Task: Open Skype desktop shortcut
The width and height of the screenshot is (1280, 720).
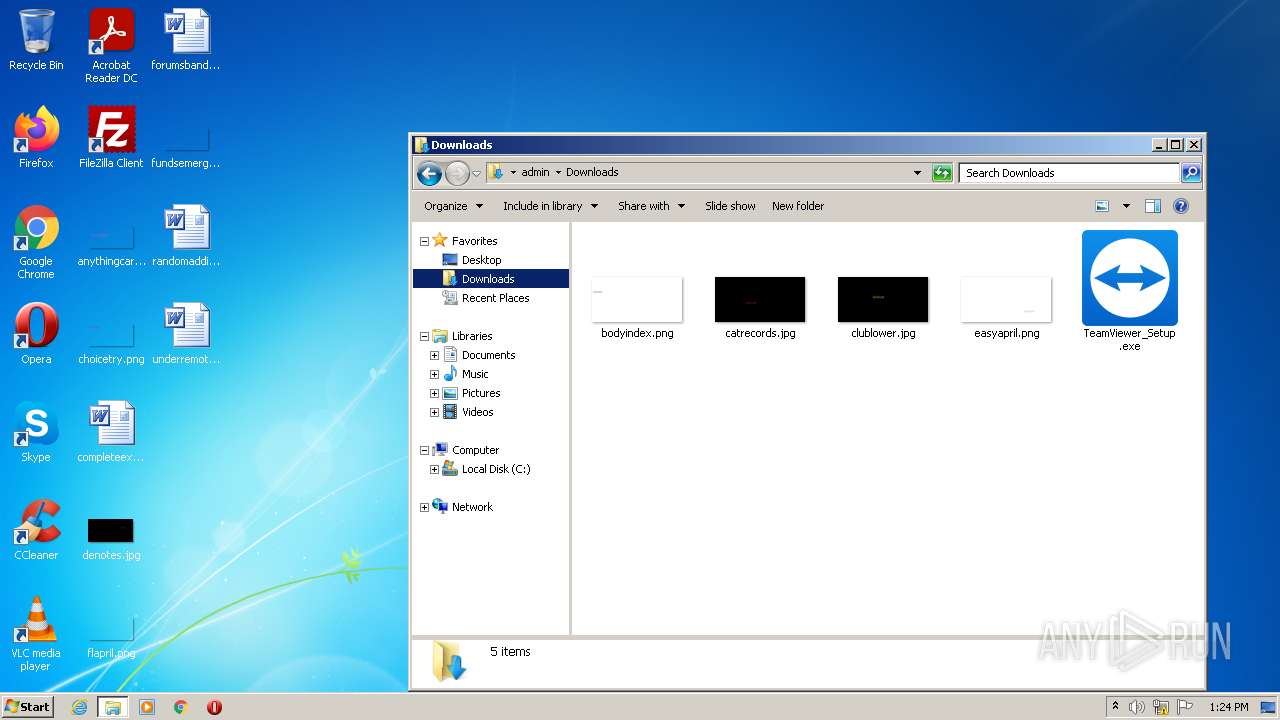Action: click(x=36, y=432)
